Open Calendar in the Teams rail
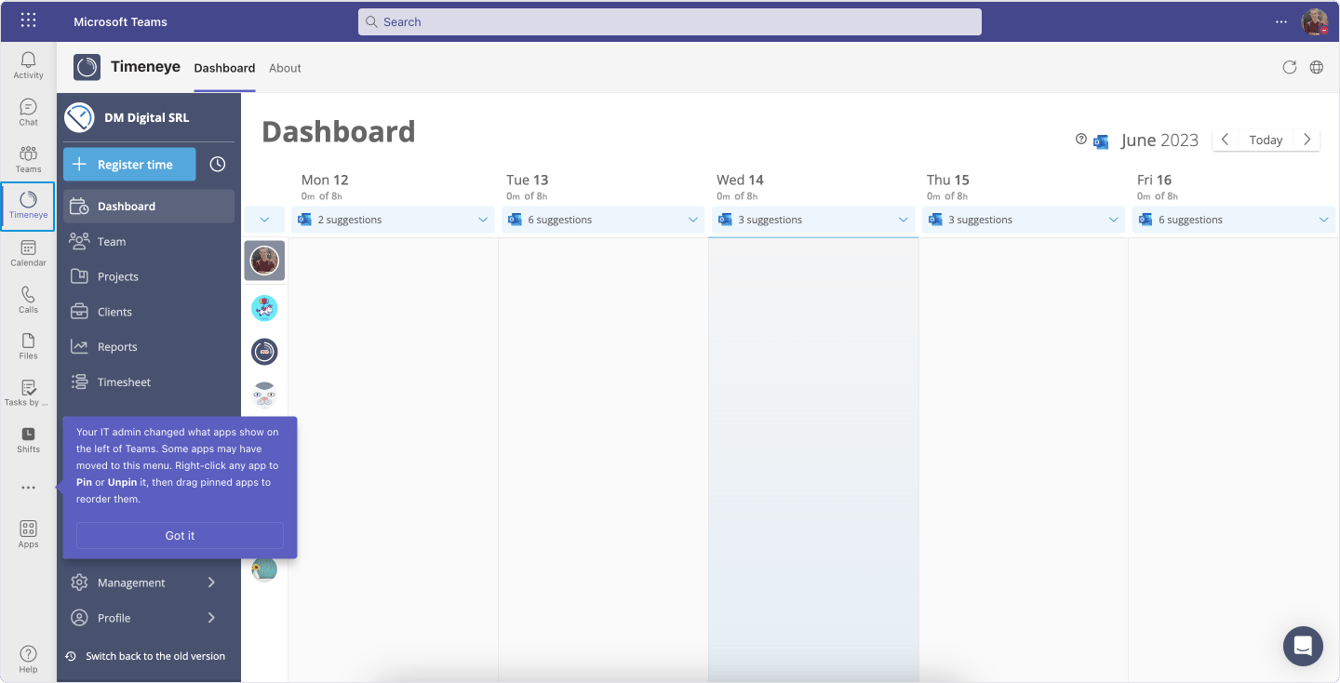 pos(28,254)
